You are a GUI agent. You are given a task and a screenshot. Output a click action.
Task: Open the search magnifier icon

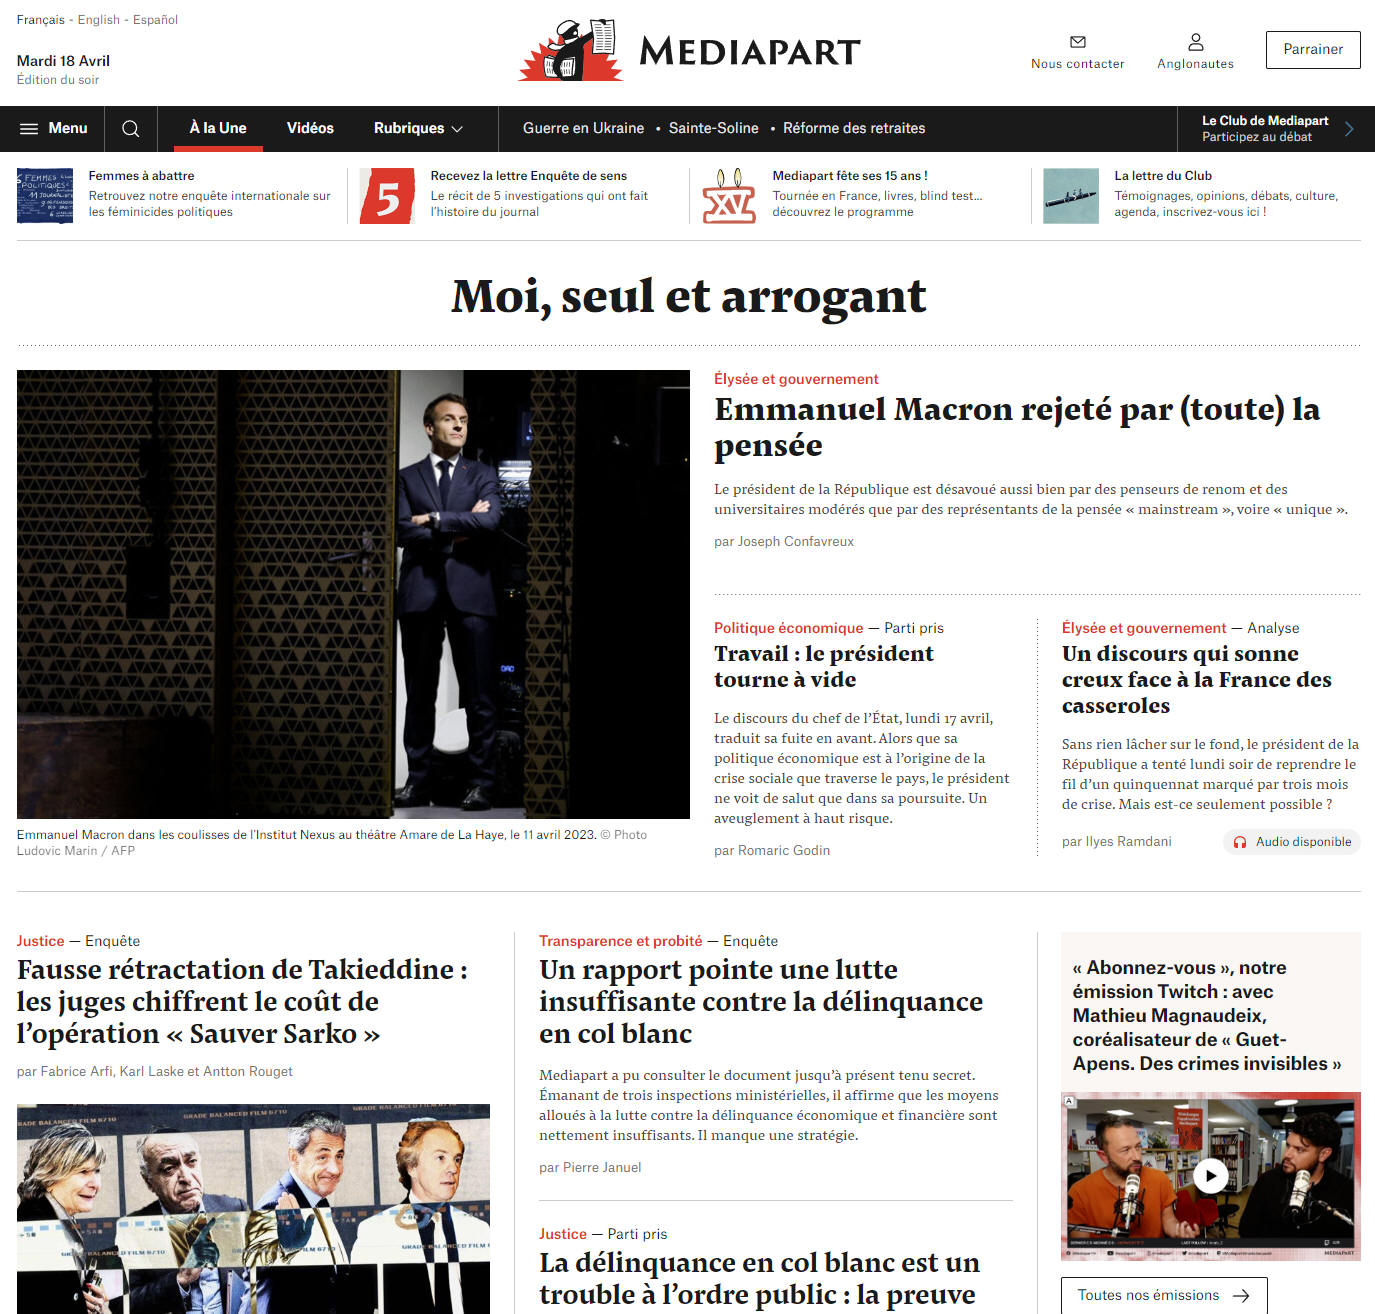(x=131, y=129)
